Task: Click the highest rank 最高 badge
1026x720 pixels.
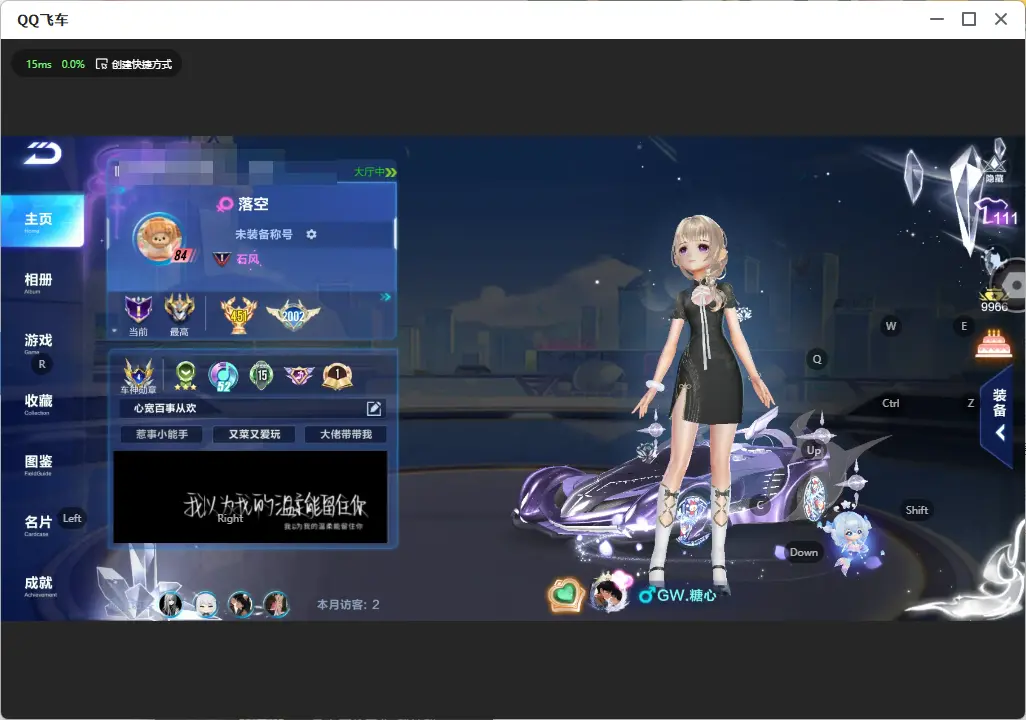Action: (x=179, y=309)
